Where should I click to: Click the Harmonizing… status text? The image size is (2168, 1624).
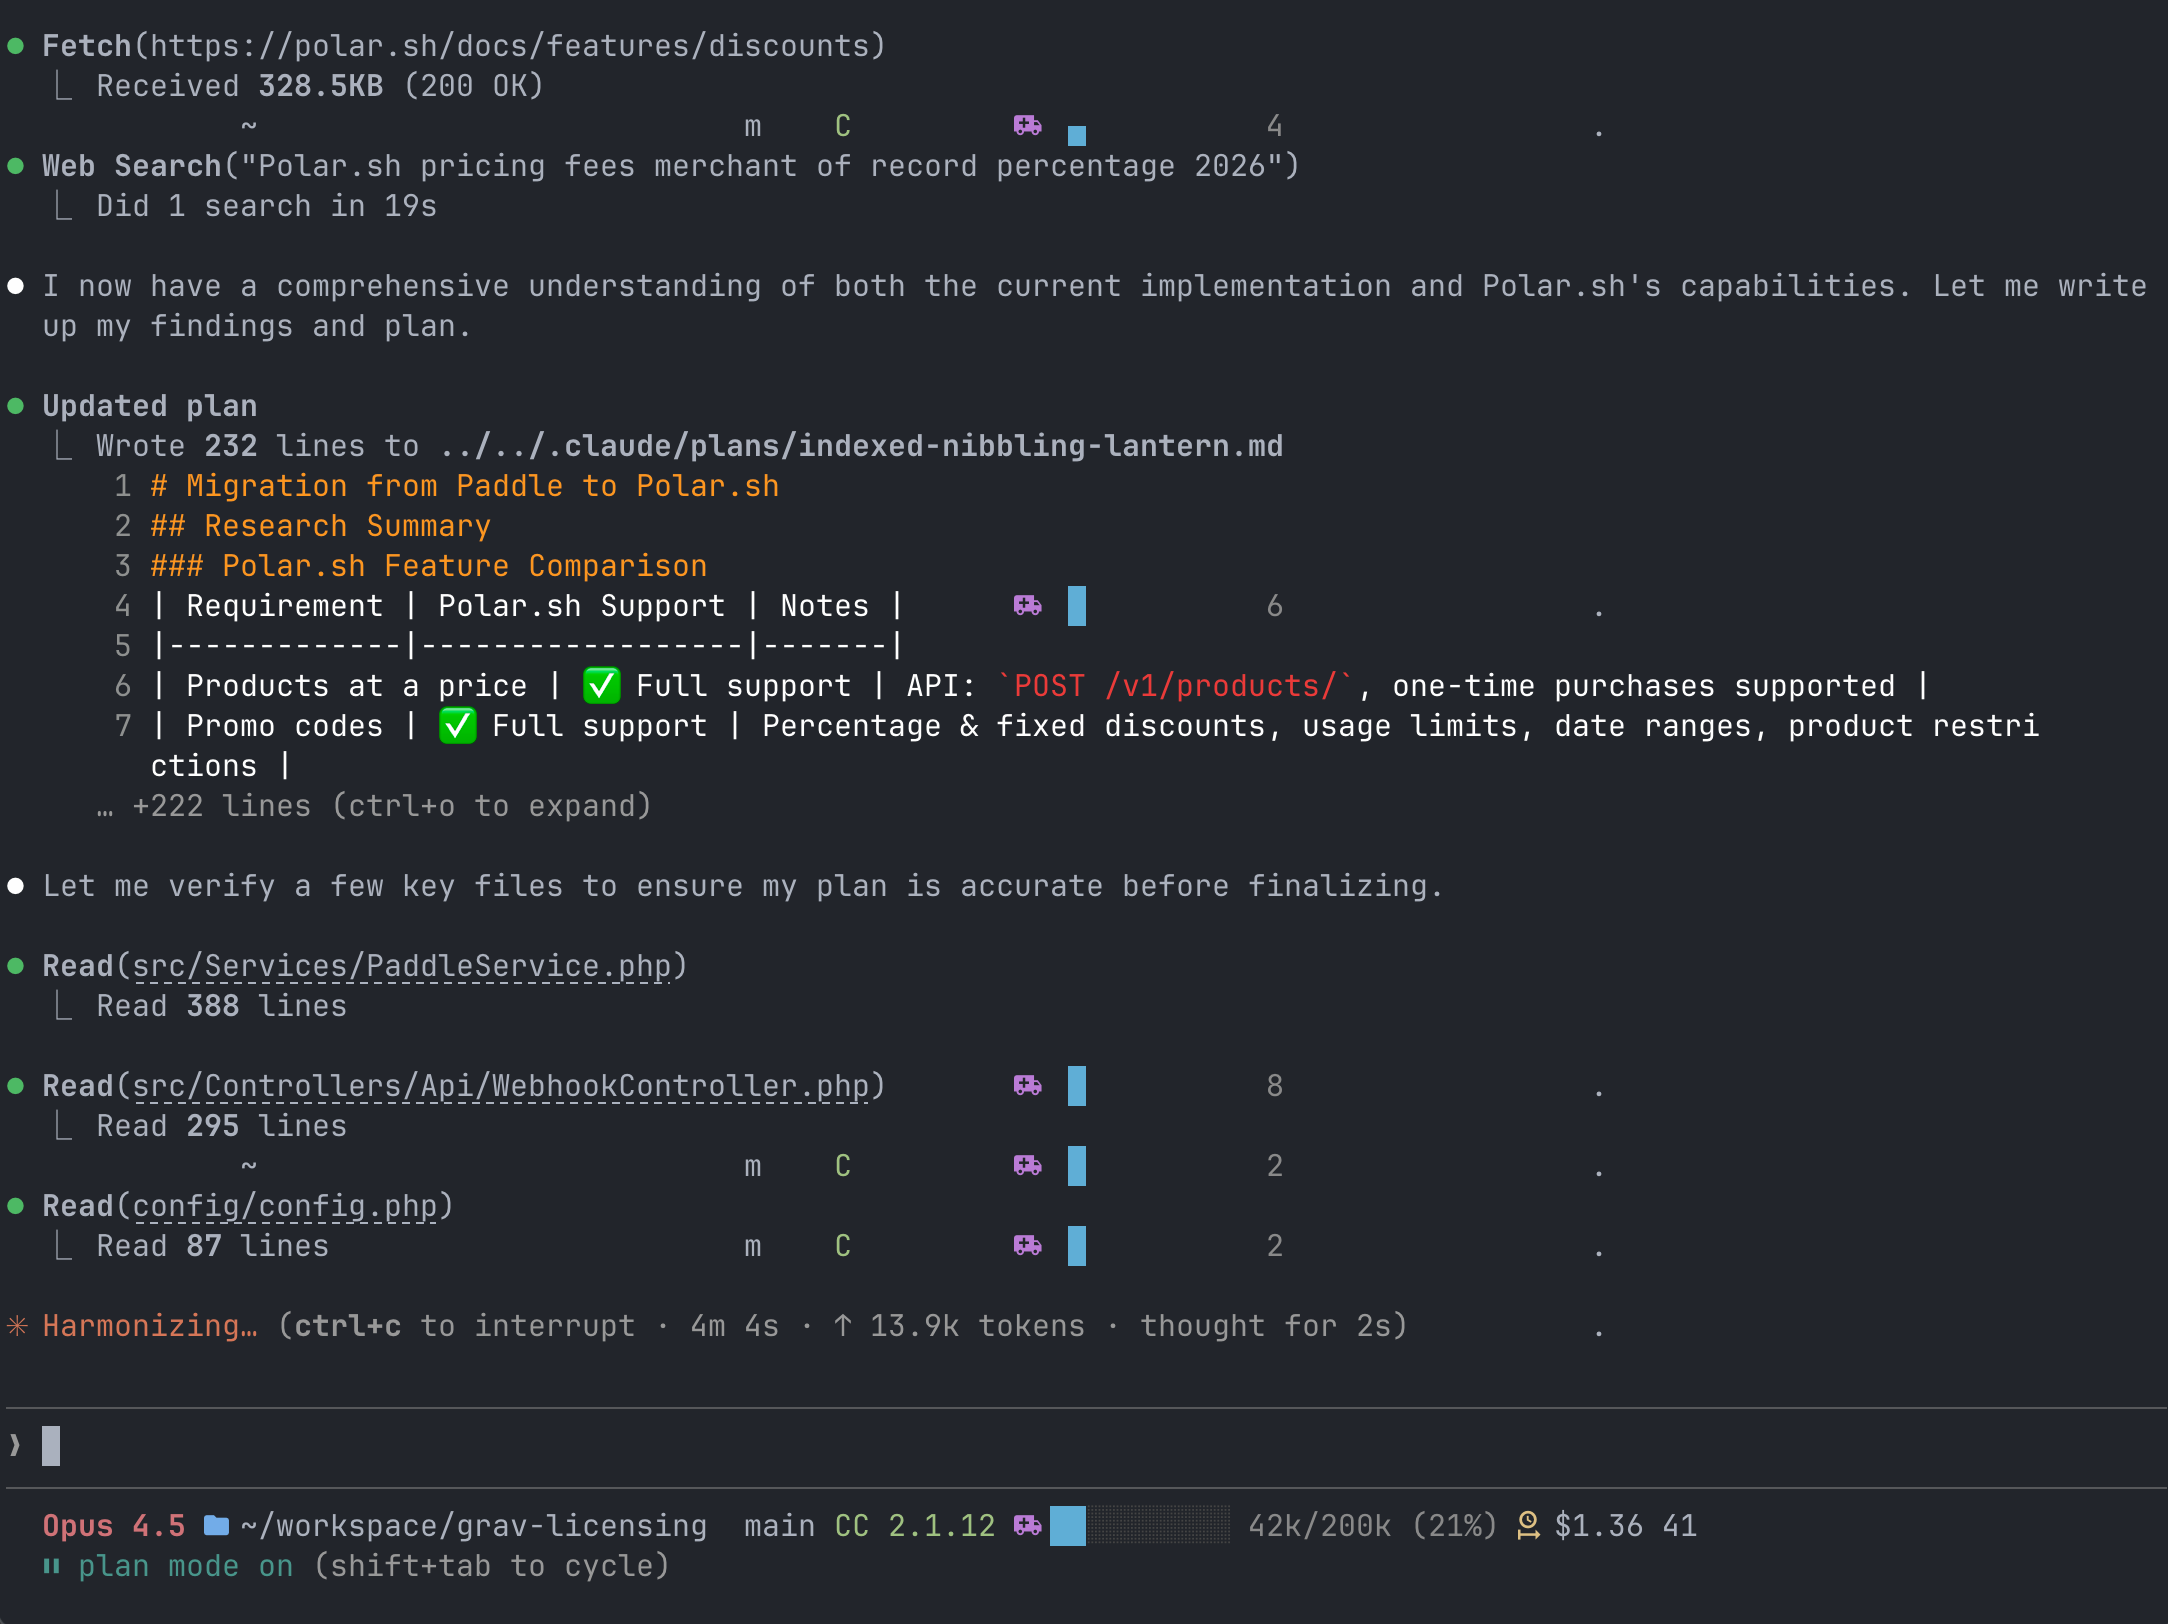pos(150,1326)
